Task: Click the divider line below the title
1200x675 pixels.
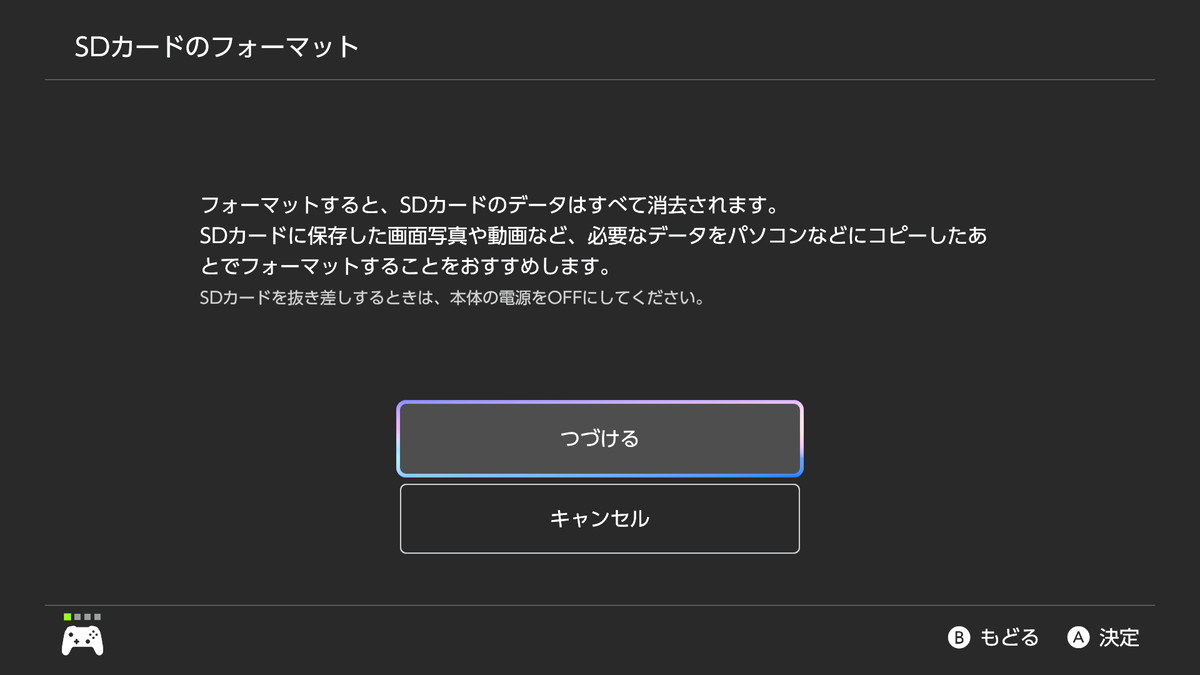Action: [x=600, y=80]
